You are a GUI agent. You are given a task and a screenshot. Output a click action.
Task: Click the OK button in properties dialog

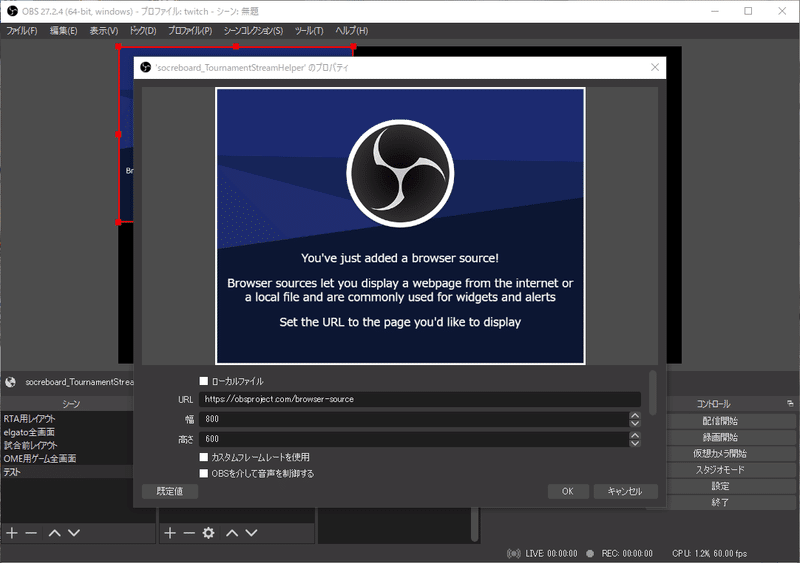tap(568, 491)
